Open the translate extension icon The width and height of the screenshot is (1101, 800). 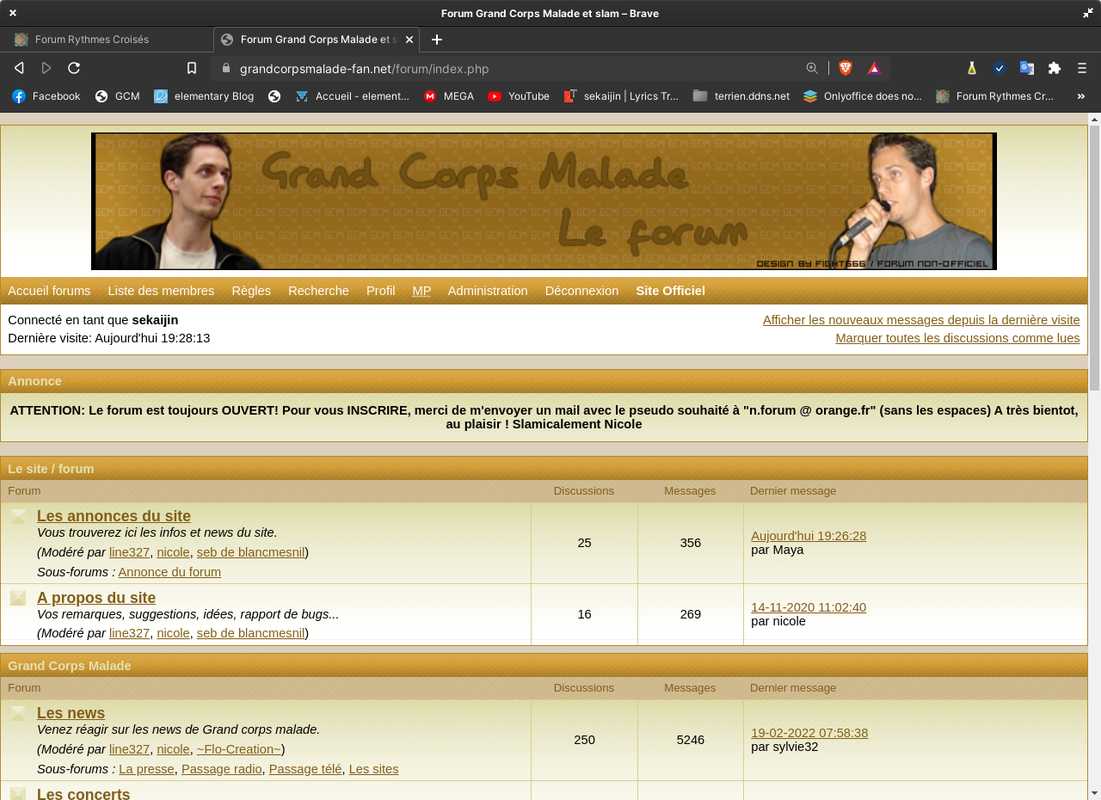pos(1027,68)
